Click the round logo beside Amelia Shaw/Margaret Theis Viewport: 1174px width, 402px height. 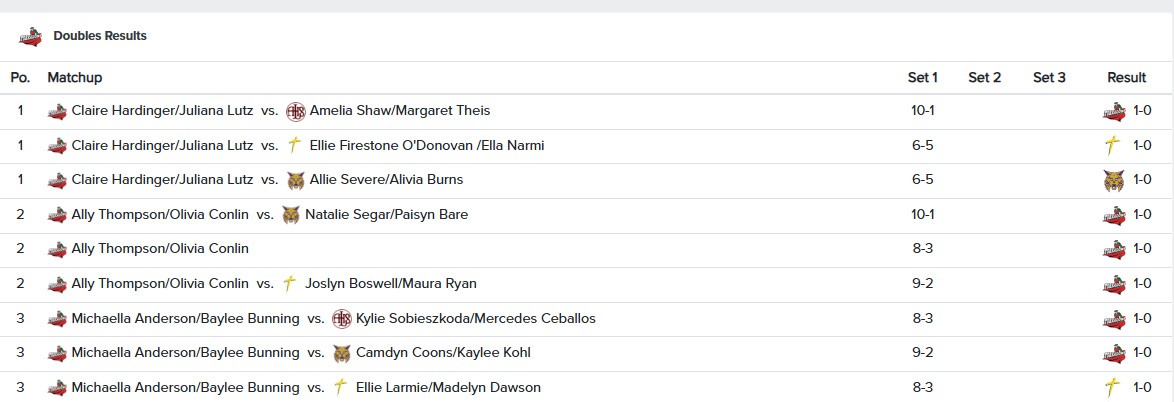click(x=295, y=111)
